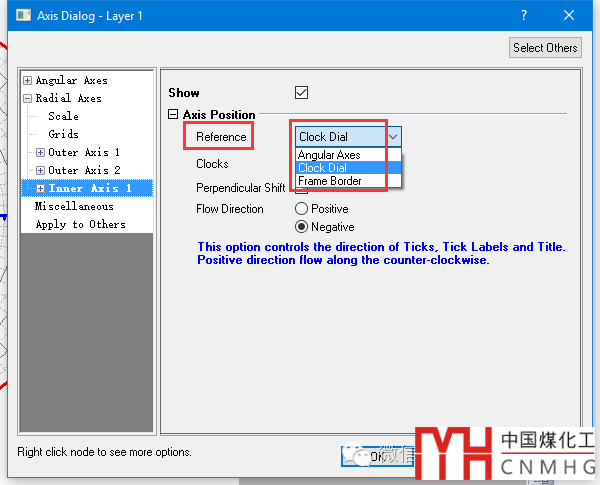
Task: Open the Reference dropdown arrow
Action: [393, 137]
